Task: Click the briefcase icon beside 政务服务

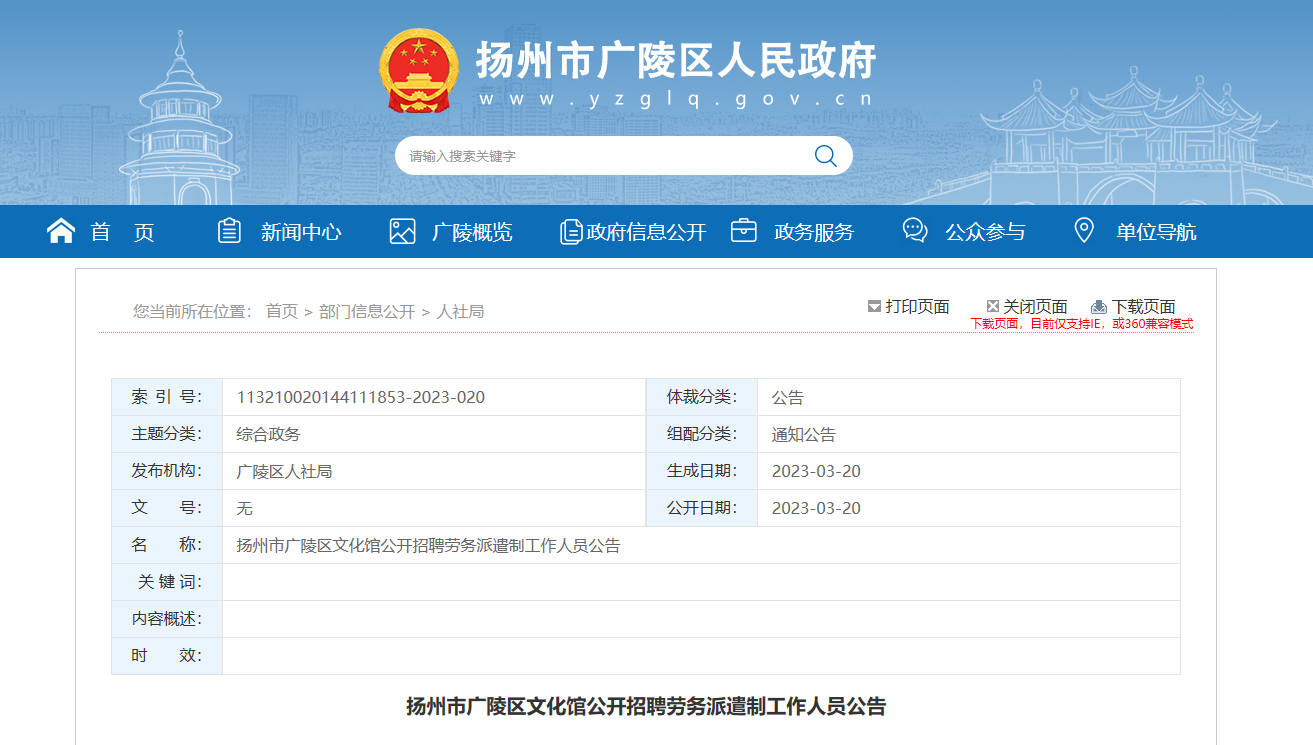Action: (x=743, y=231)
